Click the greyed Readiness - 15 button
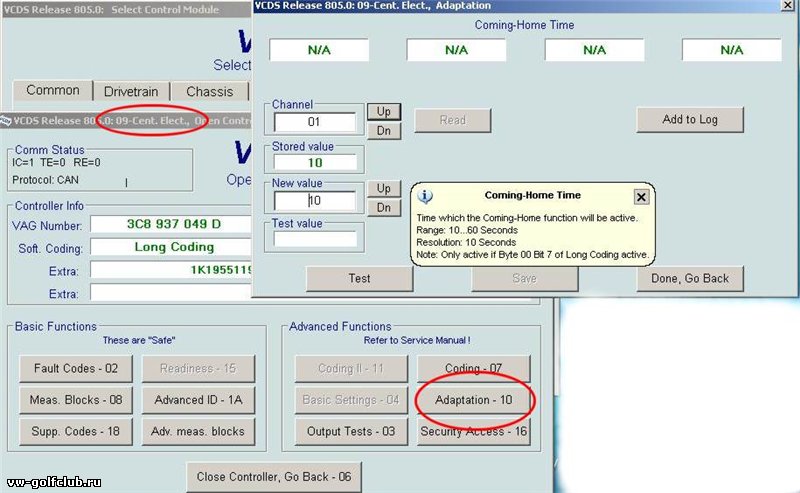This screenshot has height=493, width=800. pos(198,368)
